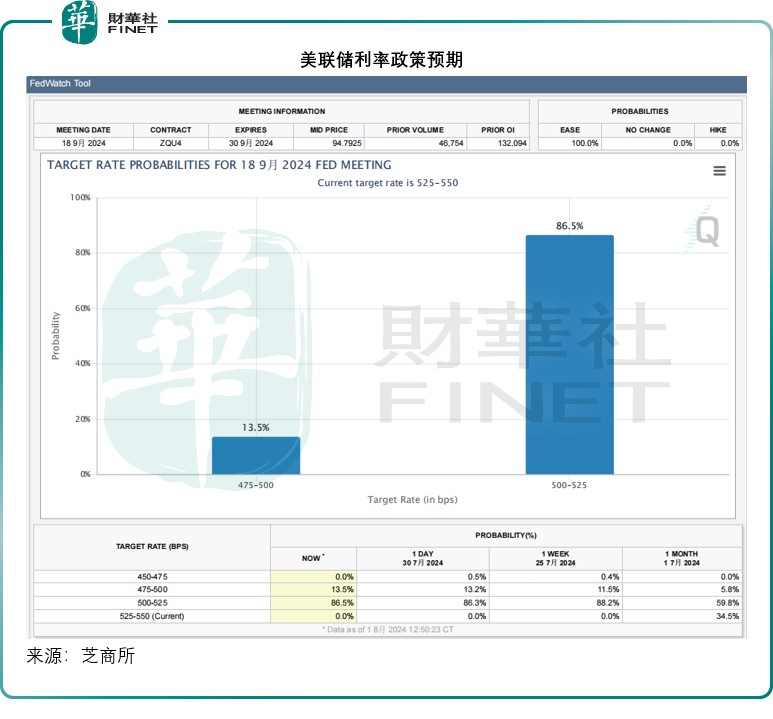773x719 pixels.
Task: Click the highlighted 86.5% NOW cell
Action: click(313, 603)
